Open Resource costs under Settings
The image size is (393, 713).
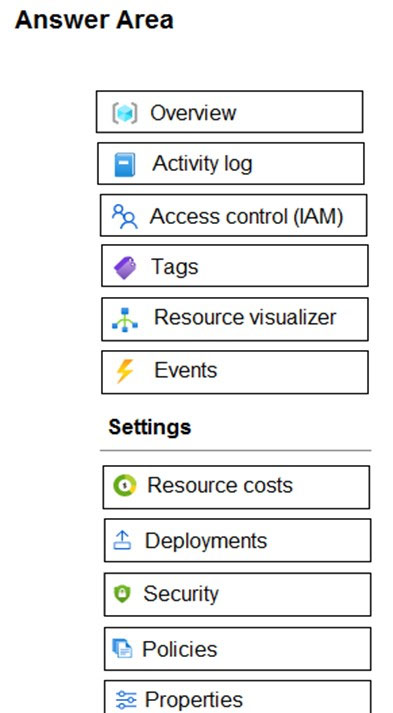[x=236, y=487]
